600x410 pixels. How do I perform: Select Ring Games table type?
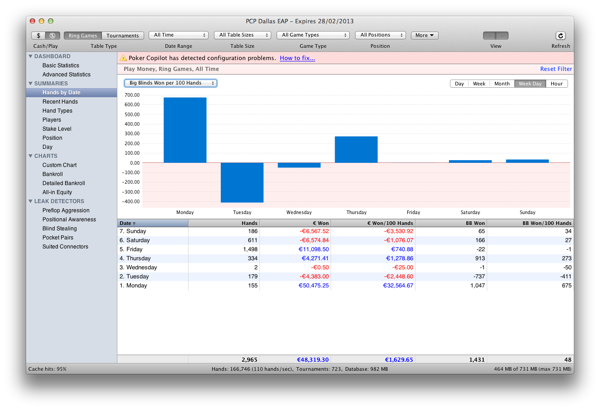tap(83, 36)
